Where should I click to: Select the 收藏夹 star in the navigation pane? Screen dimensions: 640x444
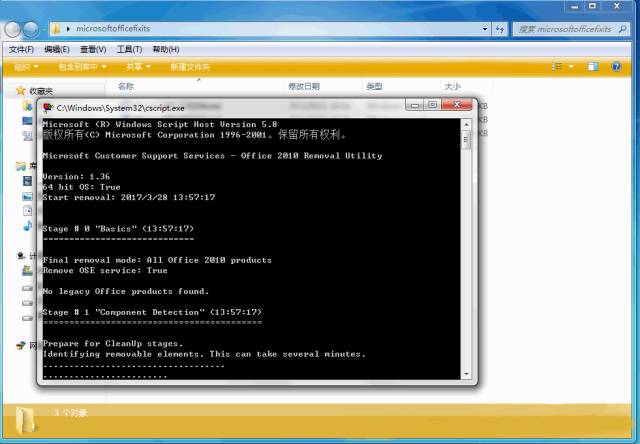pyautogui.click(x=20, y=91)
